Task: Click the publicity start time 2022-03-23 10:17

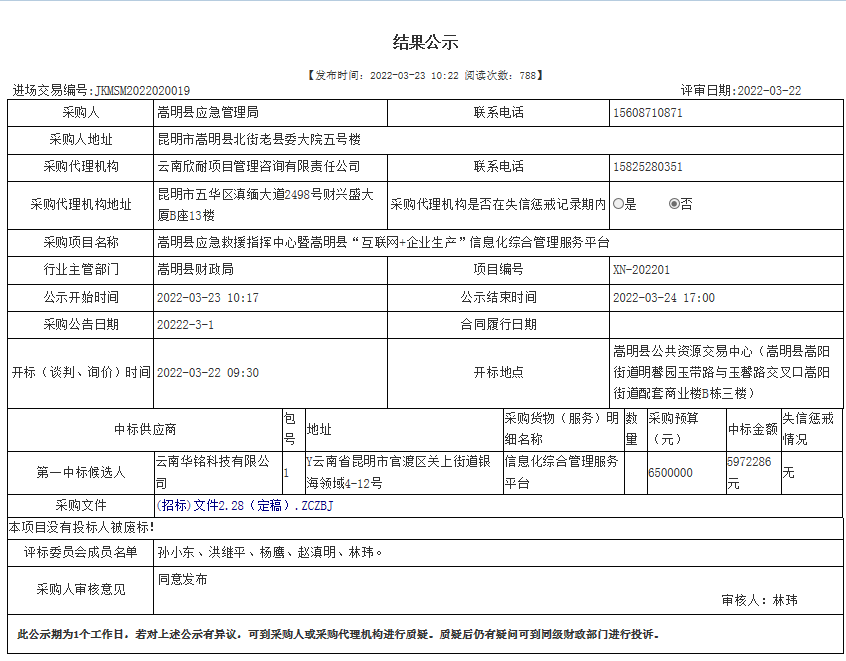Action: click(208, 298)
